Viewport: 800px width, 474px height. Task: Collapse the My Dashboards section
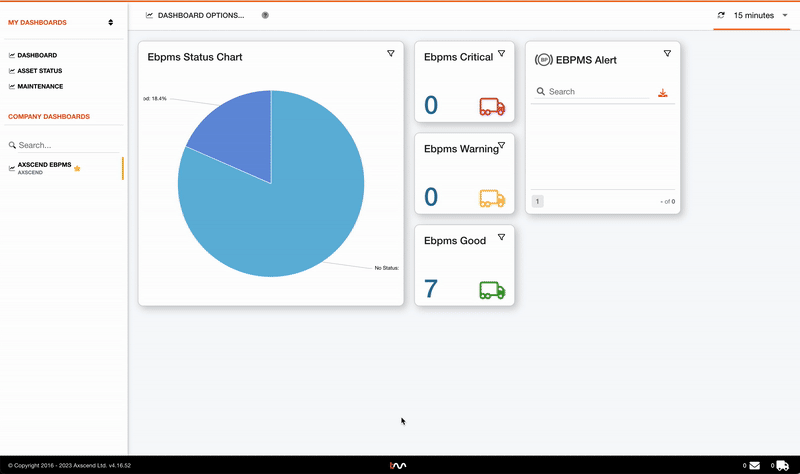111,22
